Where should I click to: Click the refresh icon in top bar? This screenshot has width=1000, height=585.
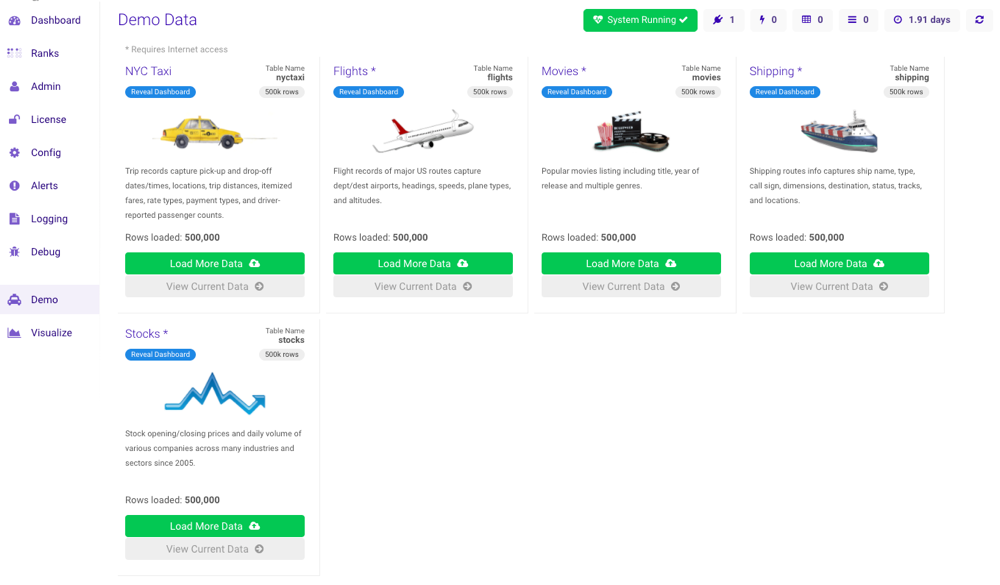[979, 20]
